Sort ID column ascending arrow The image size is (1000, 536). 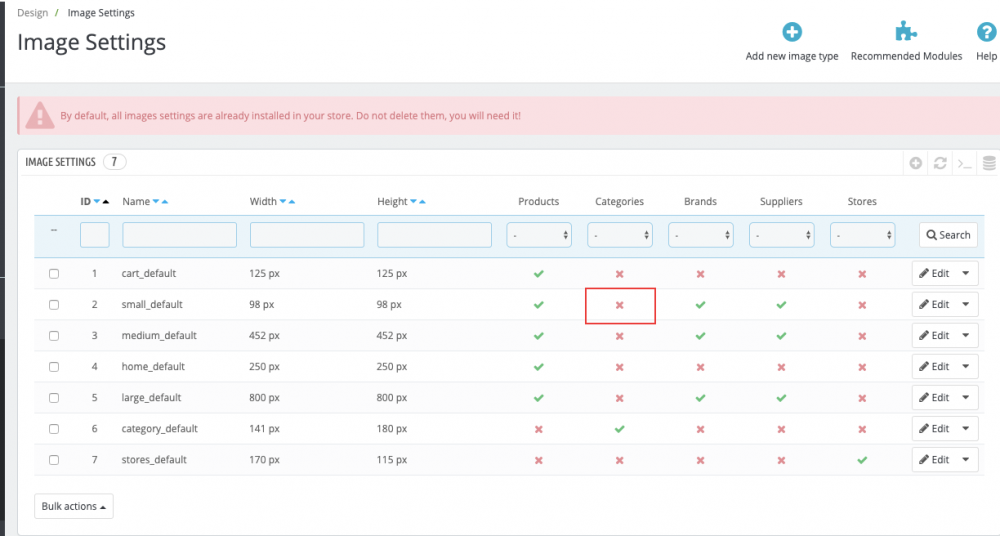pyautogui.click(x=106, y=202)
